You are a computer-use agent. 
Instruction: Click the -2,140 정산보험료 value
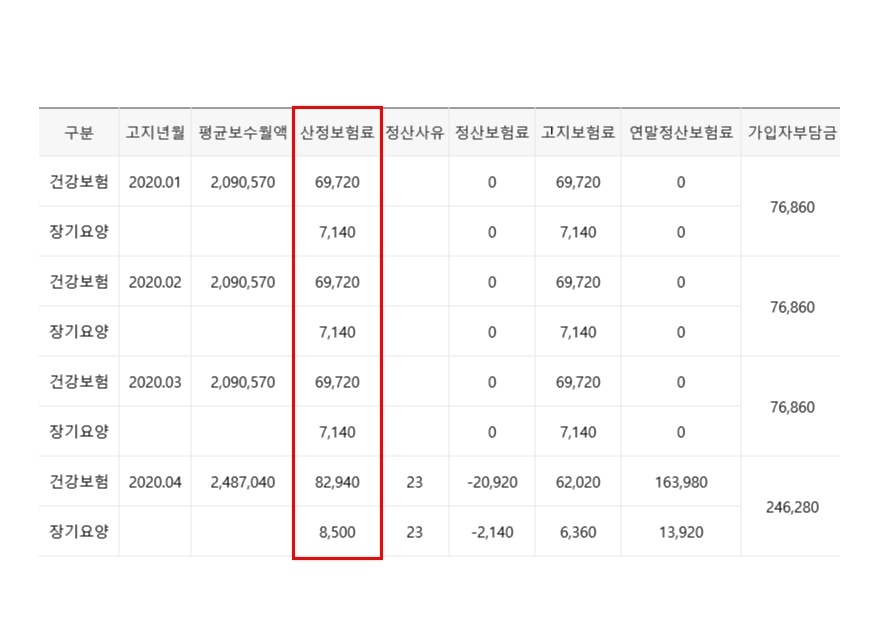tap(492, 532)
